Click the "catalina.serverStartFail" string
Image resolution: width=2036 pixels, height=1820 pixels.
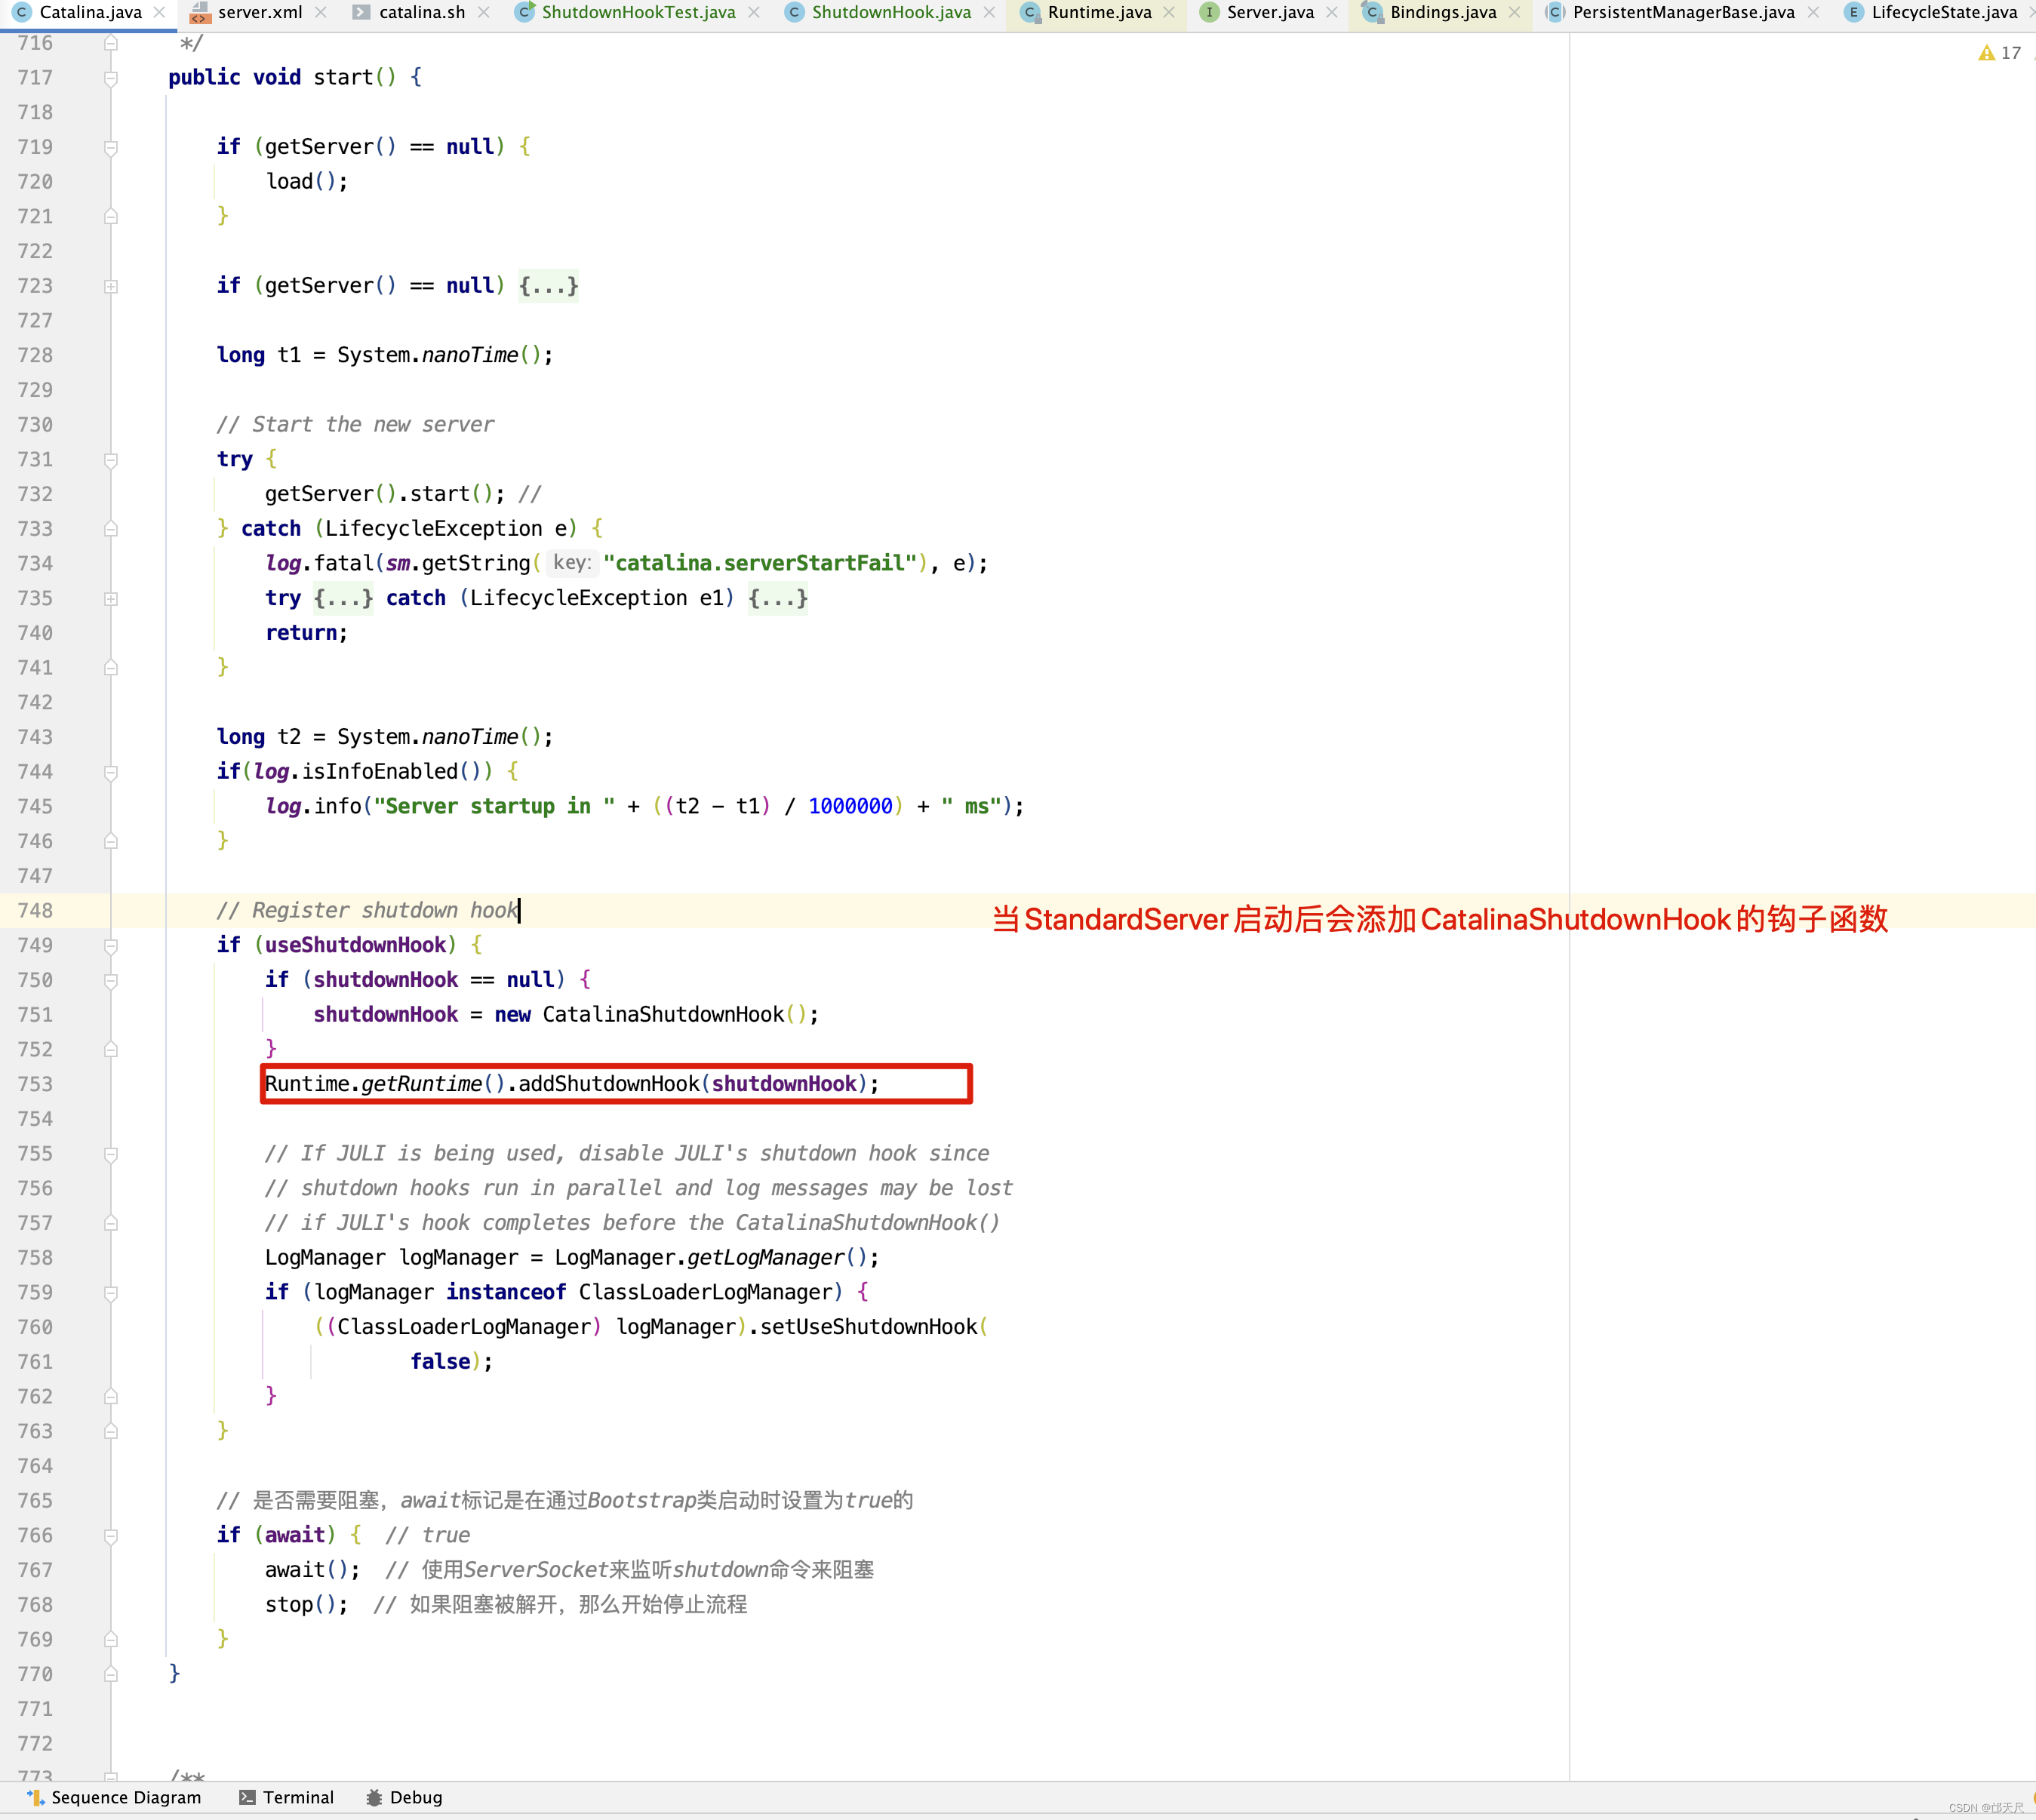760,563
